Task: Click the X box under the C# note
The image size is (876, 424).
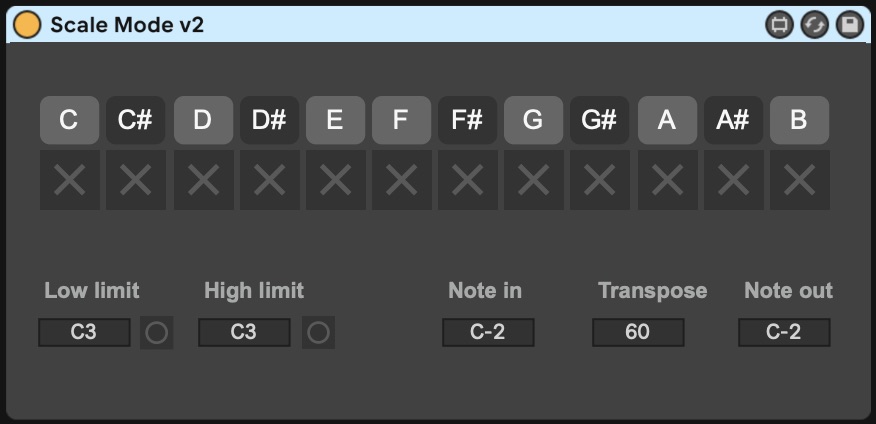Action: (x=135, y=180)
